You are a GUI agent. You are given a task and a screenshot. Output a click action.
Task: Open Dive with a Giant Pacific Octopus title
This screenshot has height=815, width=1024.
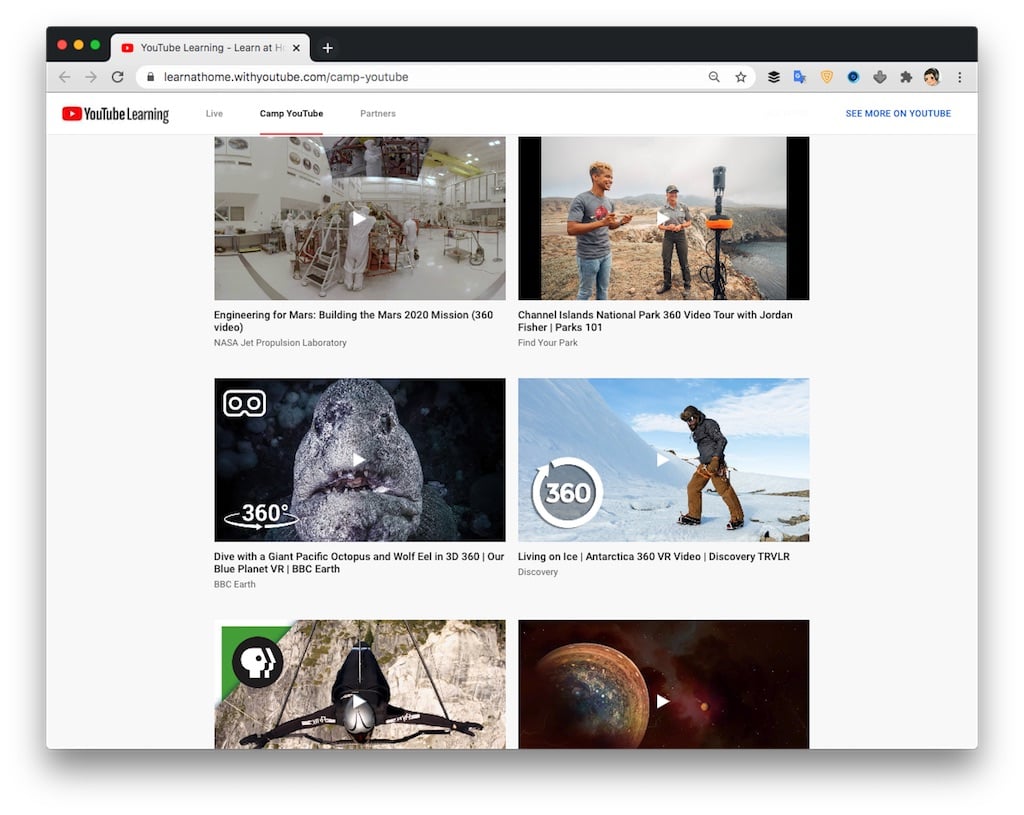click(359, 562)
